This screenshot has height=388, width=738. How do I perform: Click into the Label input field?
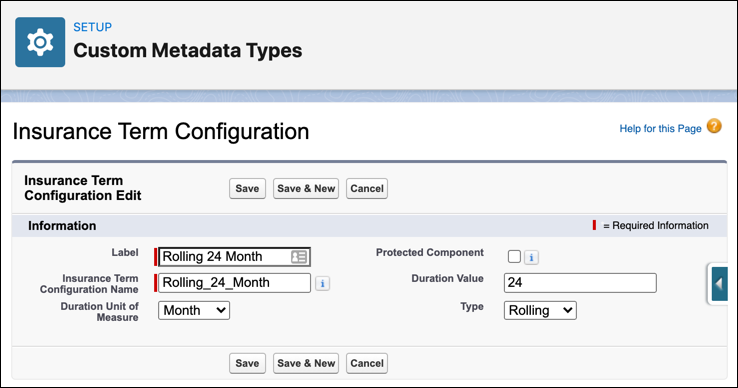pos(234,257)
